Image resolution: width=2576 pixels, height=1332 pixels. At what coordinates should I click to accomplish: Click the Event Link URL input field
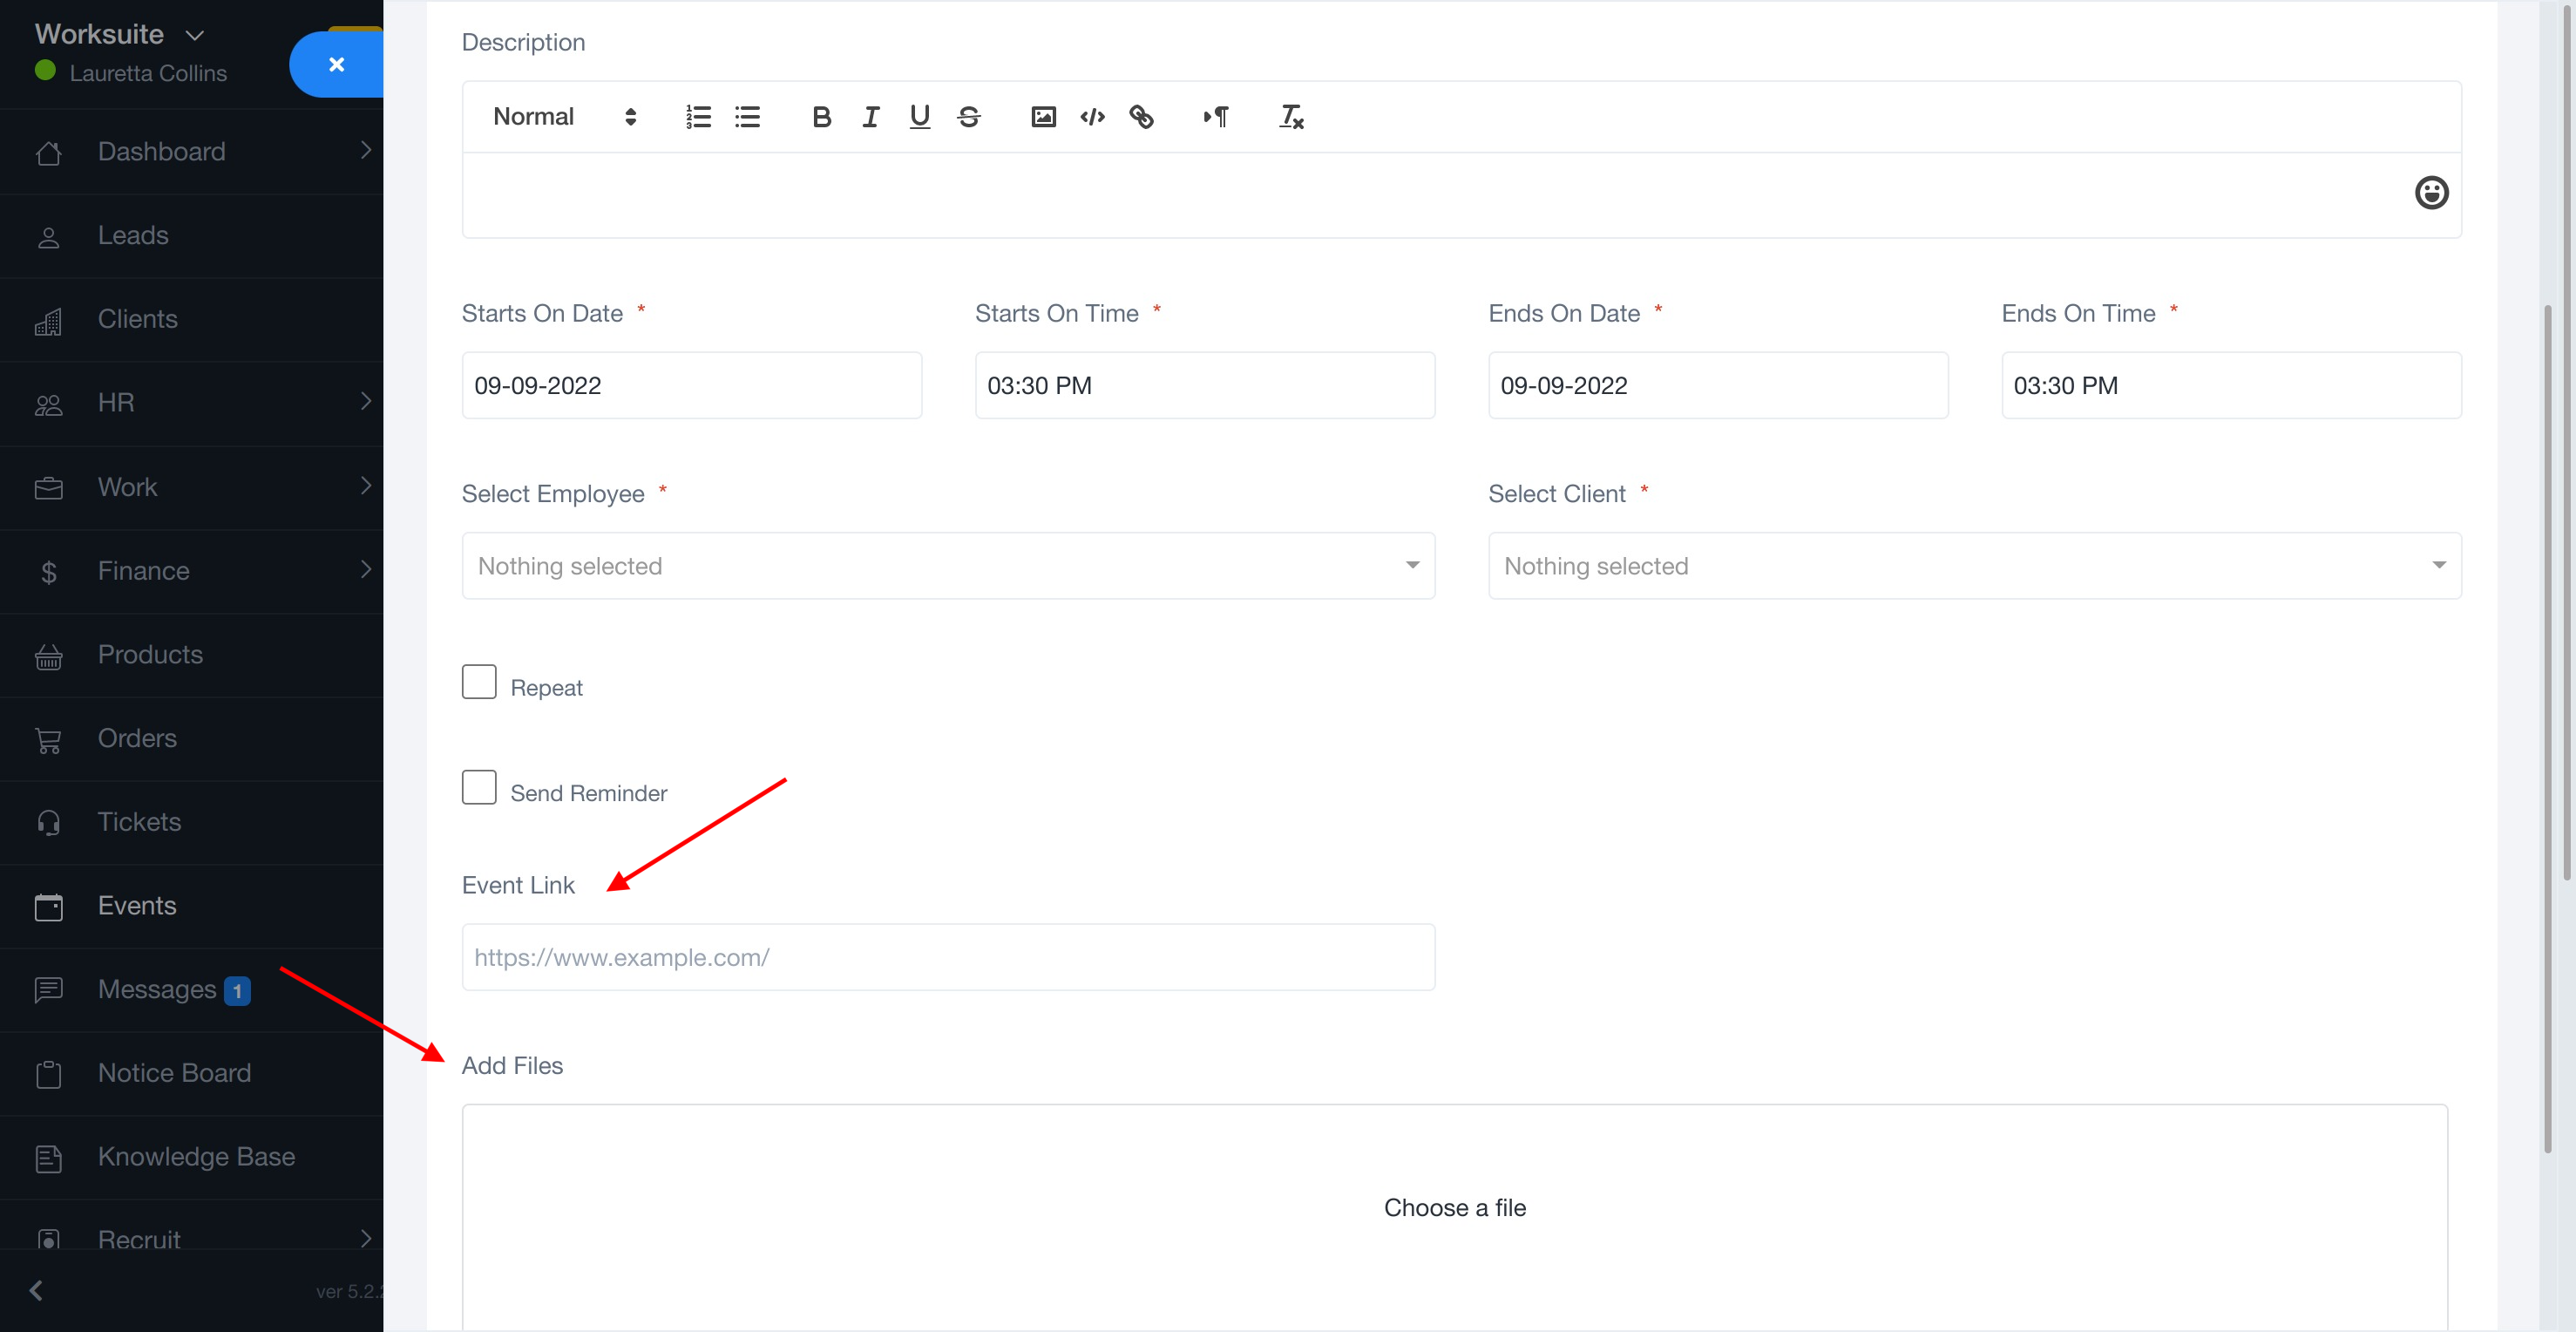pyautogui.click(x=947, y=958)
